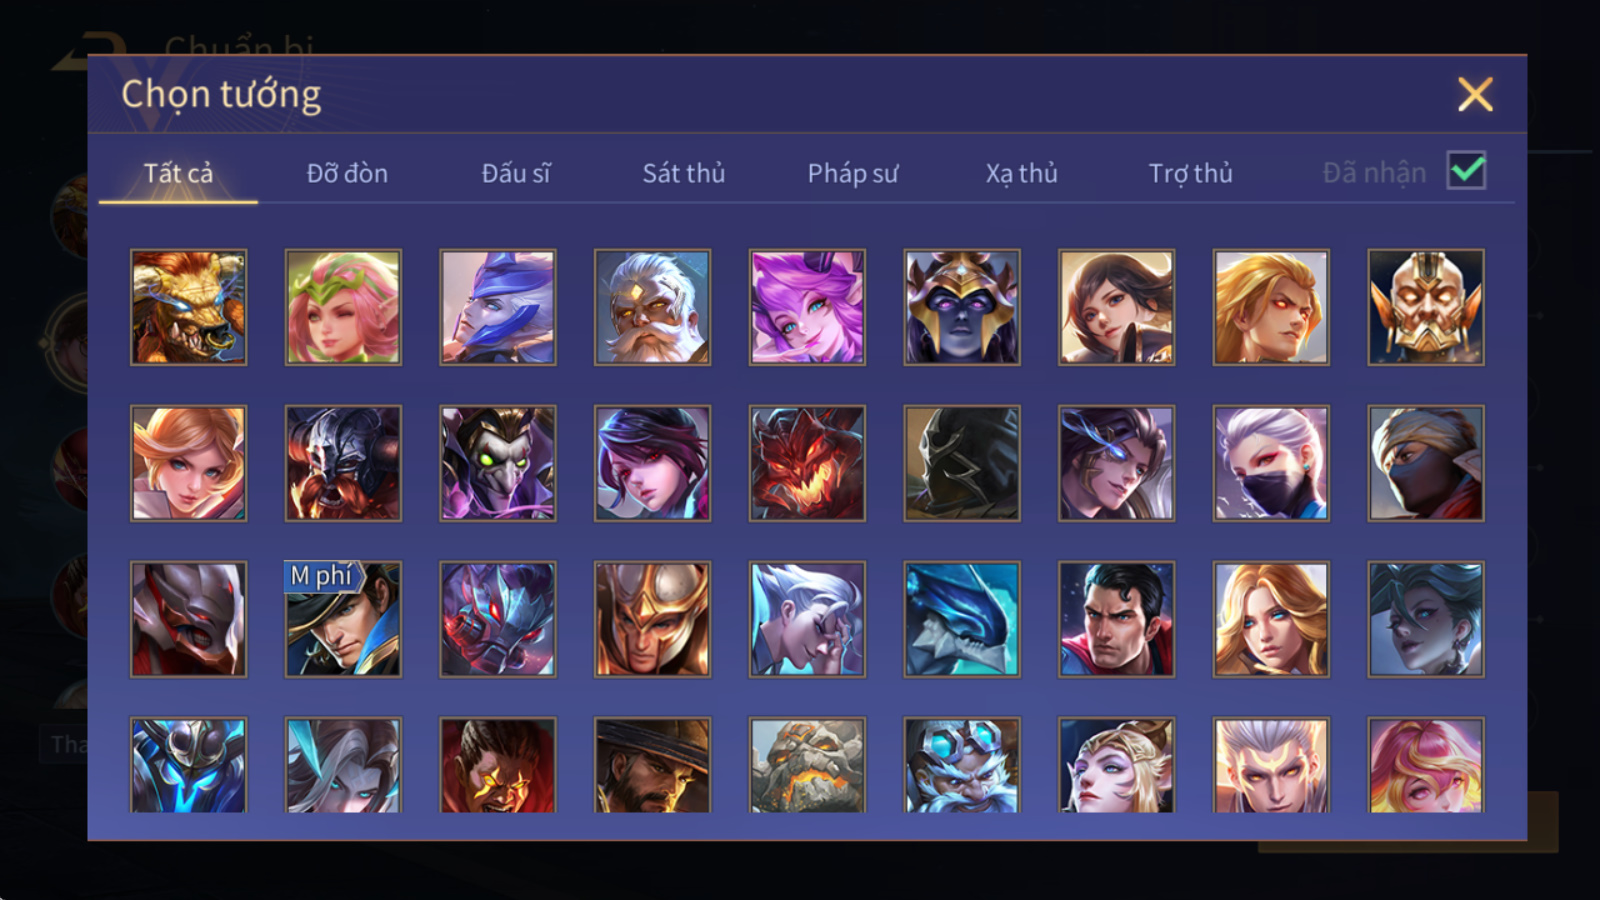
Task: Select the lion beast hero portrait
Action: pos(188,307)
